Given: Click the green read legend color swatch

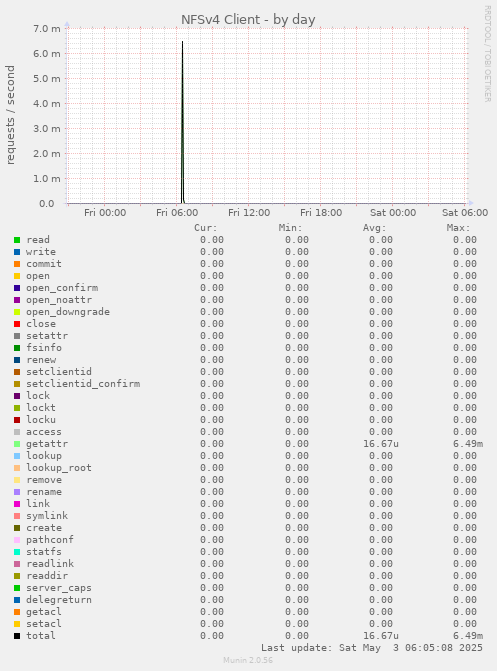Looking at the screenshot, I should pyautogui.click(x=17, y=240).
